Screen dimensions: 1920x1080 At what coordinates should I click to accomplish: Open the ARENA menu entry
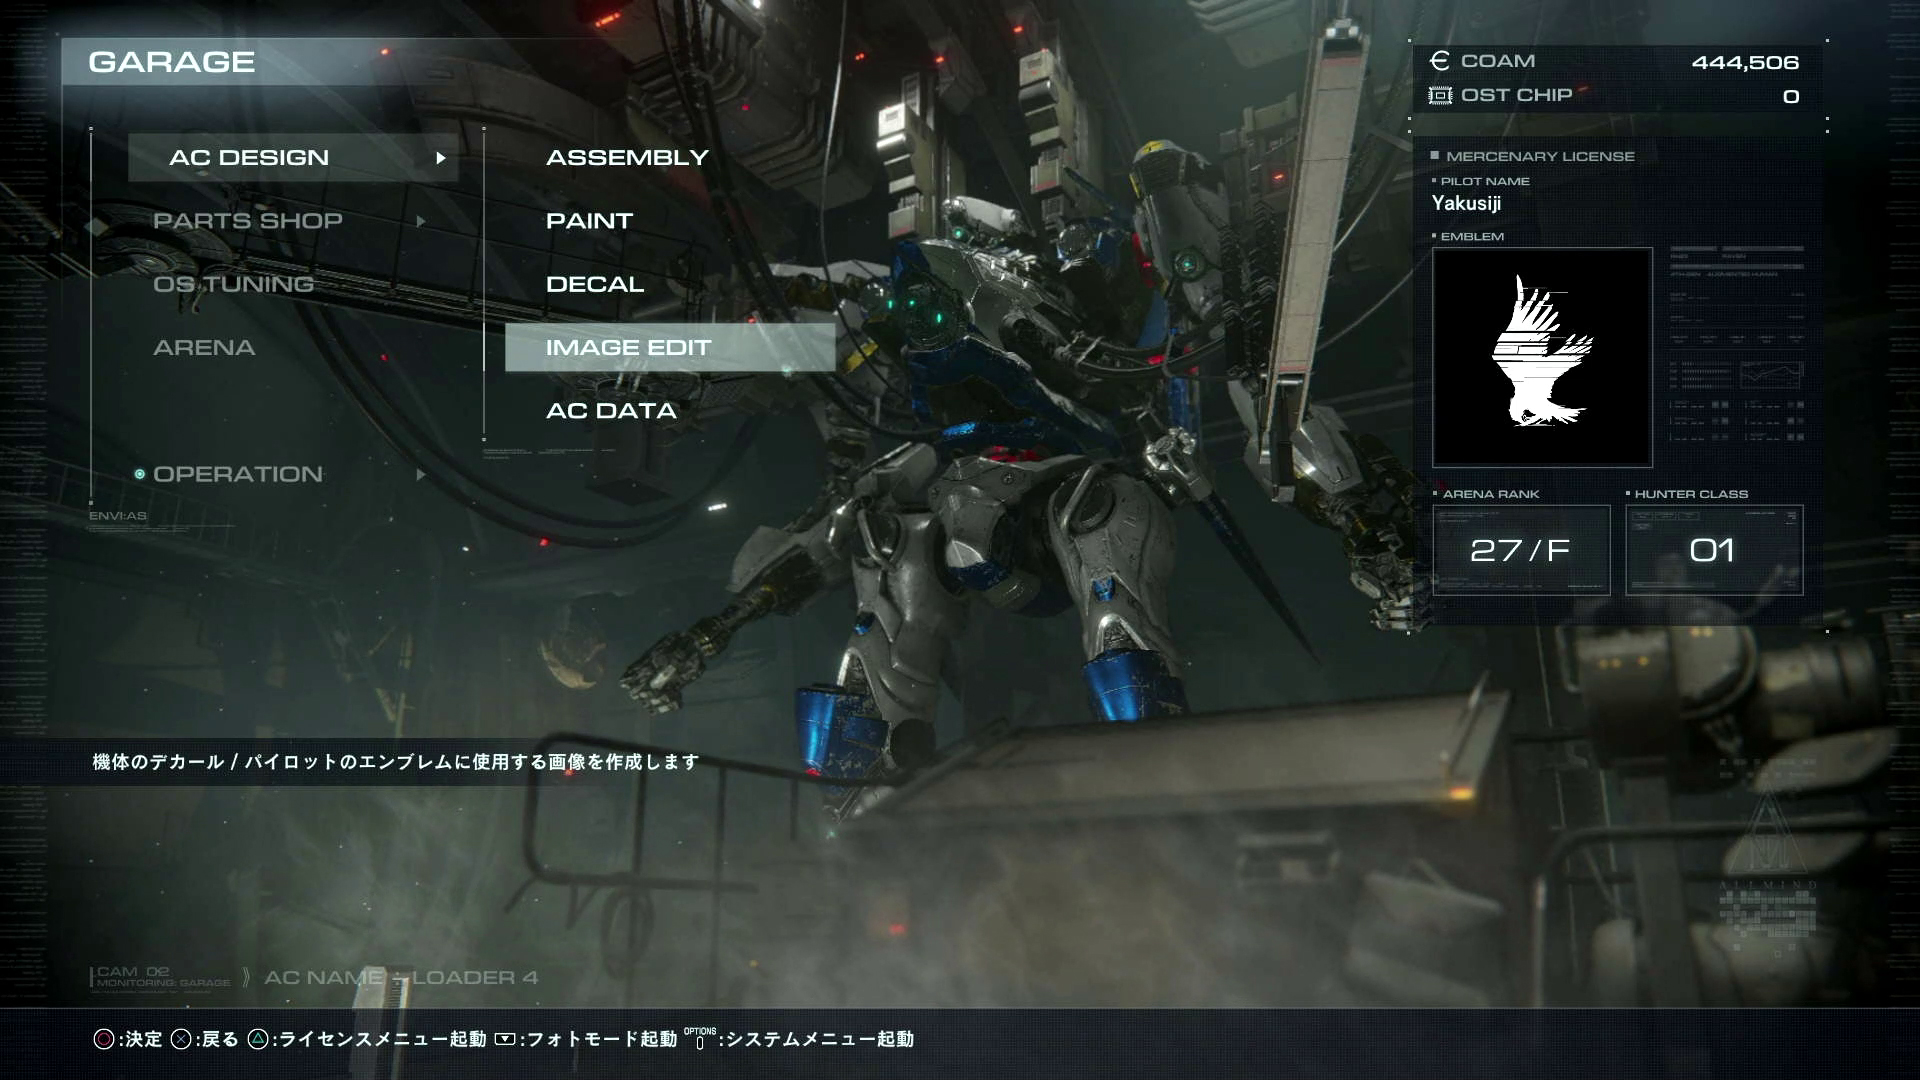coord(204,347)
